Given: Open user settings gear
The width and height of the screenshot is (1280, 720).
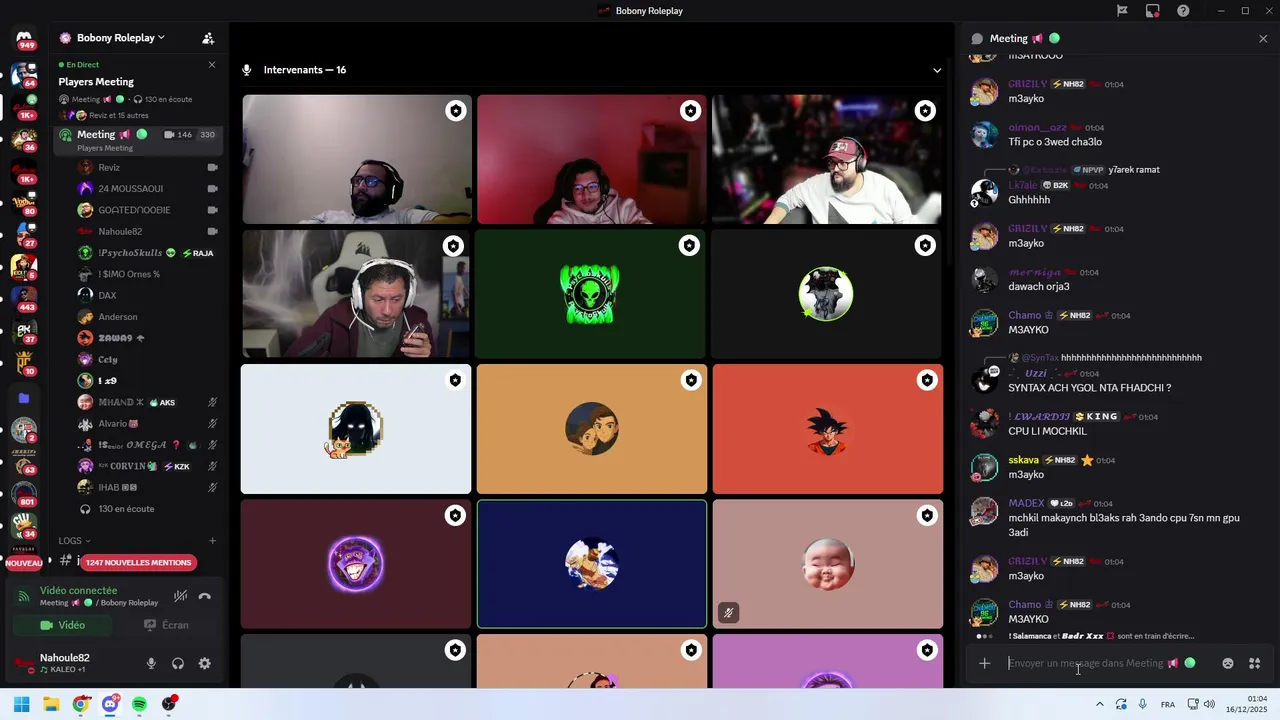Looking at the screenshot, I should (x=205, y=663).
